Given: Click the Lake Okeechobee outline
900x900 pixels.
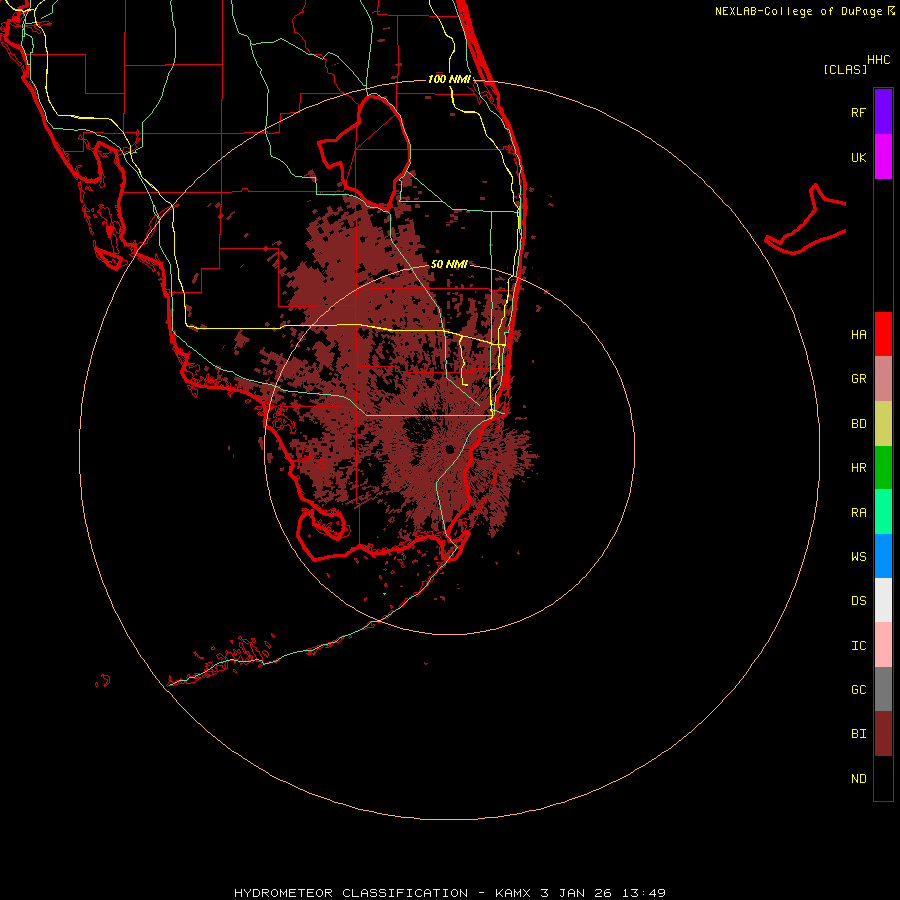Looking at the screenshot, I should pos(366,152).
